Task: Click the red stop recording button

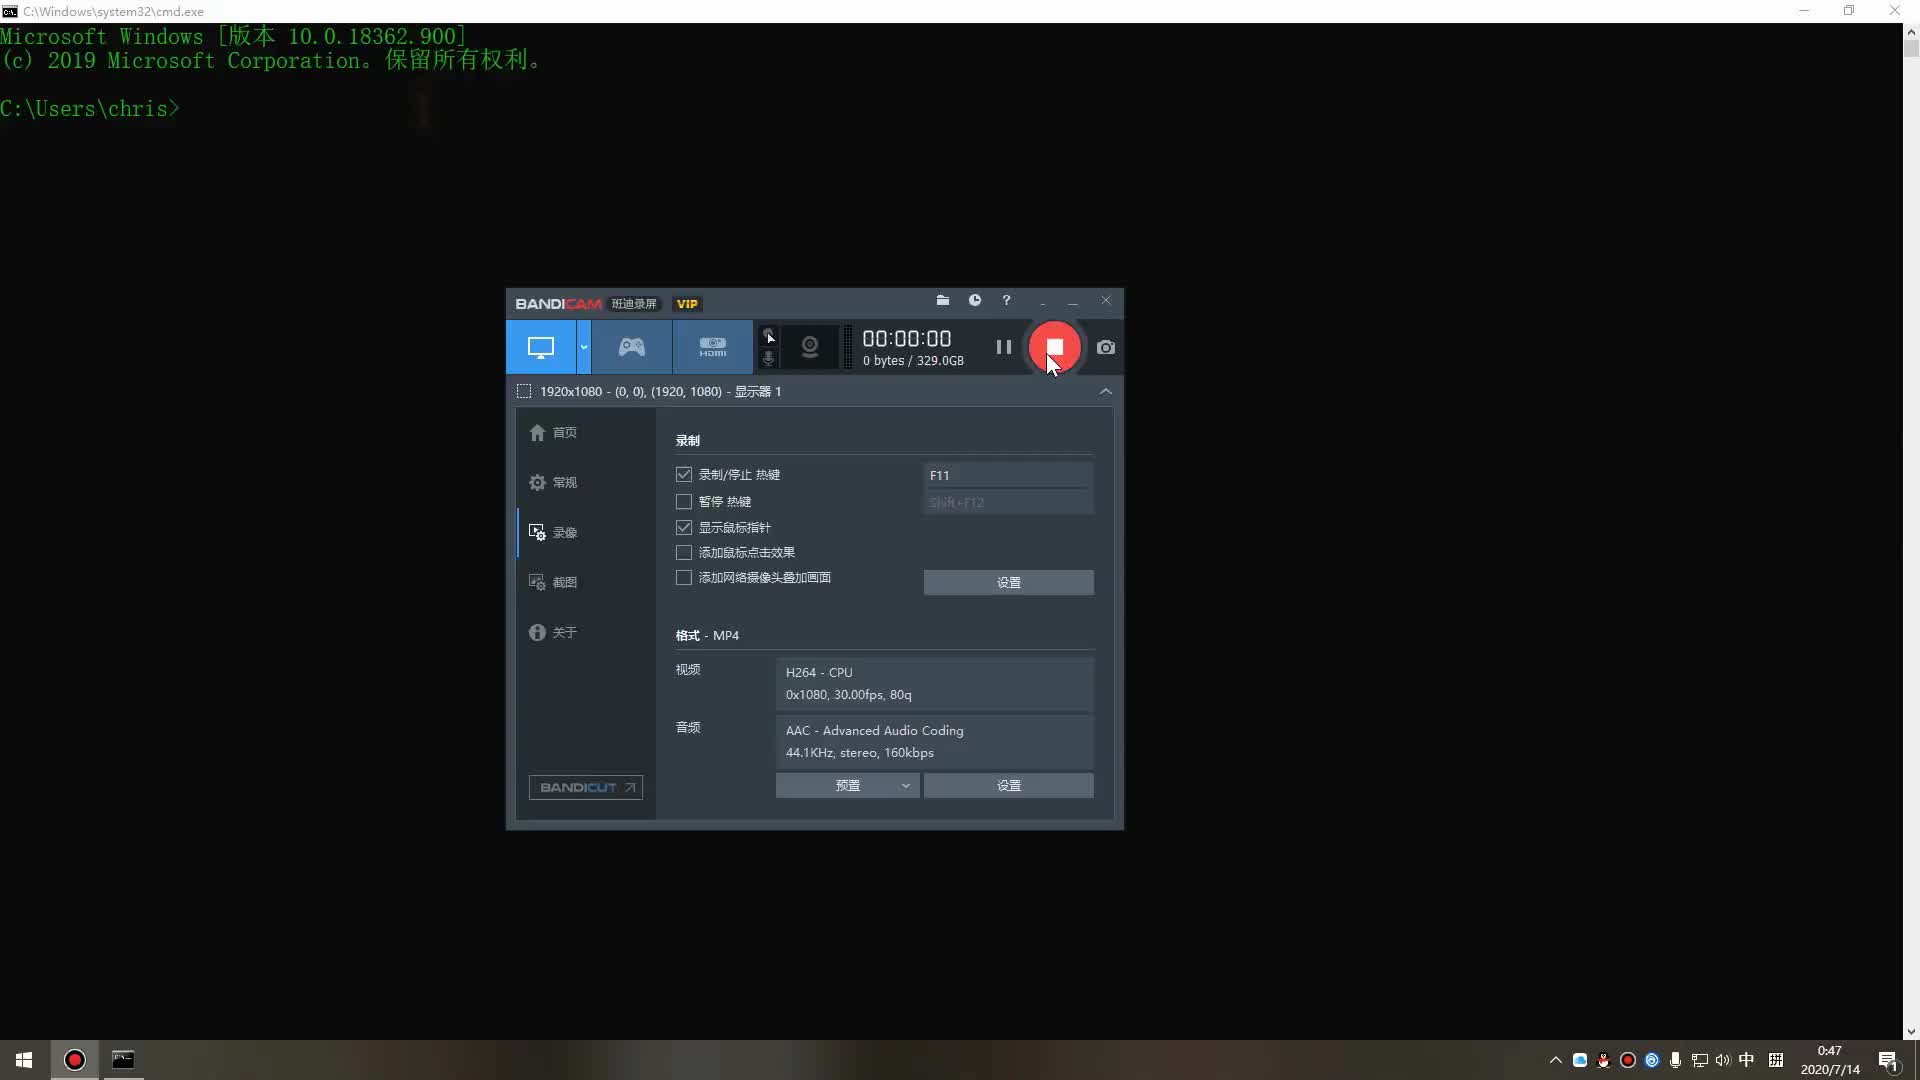Action: (1055, 347)
